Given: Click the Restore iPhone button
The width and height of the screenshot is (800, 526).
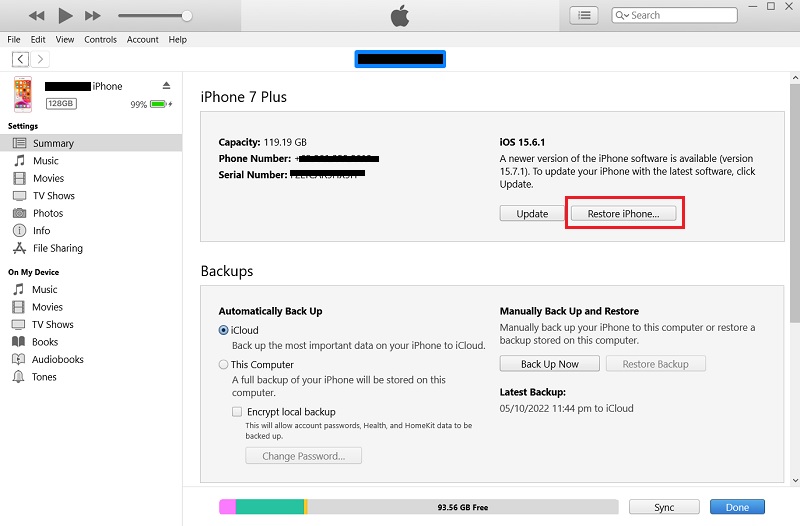Looking at the screenshot, I should click(x=624, y=213).
